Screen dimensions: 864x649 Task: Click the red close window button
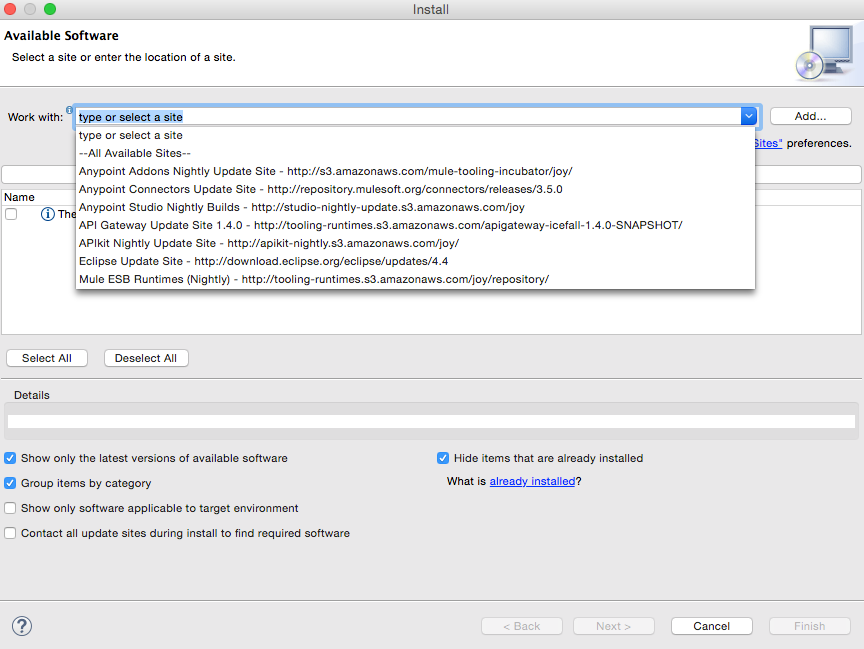tap(10, 9)
